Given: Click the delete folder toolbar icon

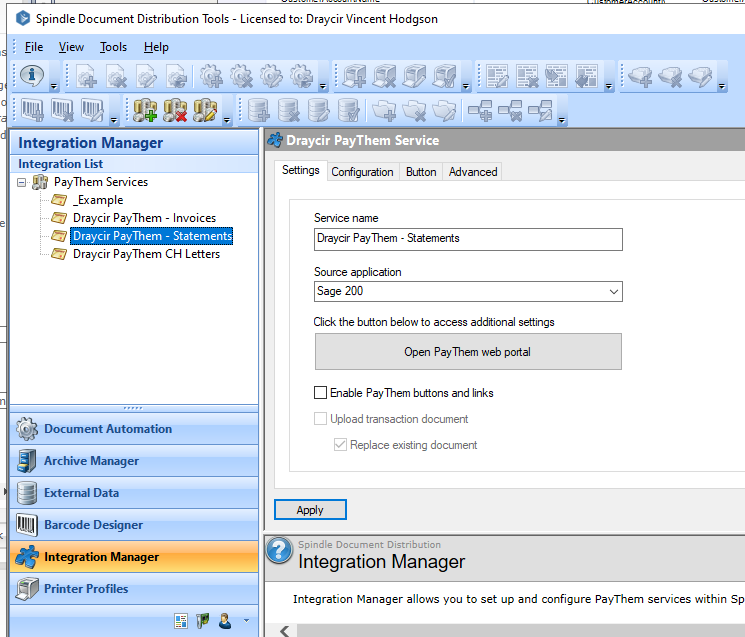Looking at the screenshot, I should click(x=414, y=110).
